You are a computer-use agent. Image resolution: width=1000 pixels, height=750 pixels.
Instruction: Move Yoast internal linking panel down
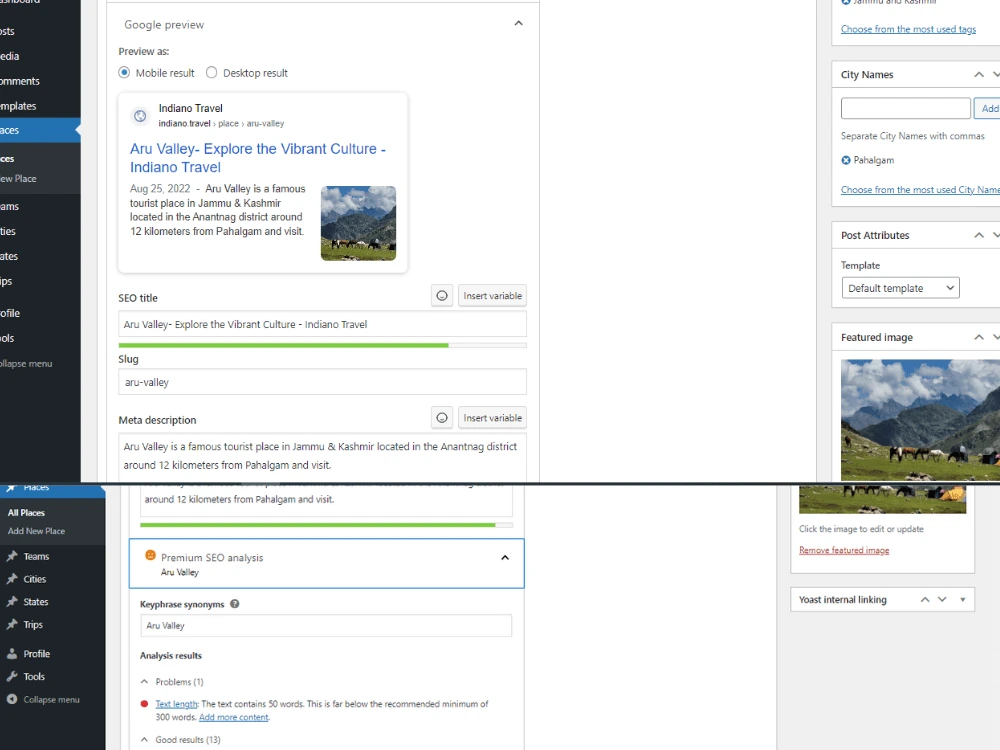point(942,599)
